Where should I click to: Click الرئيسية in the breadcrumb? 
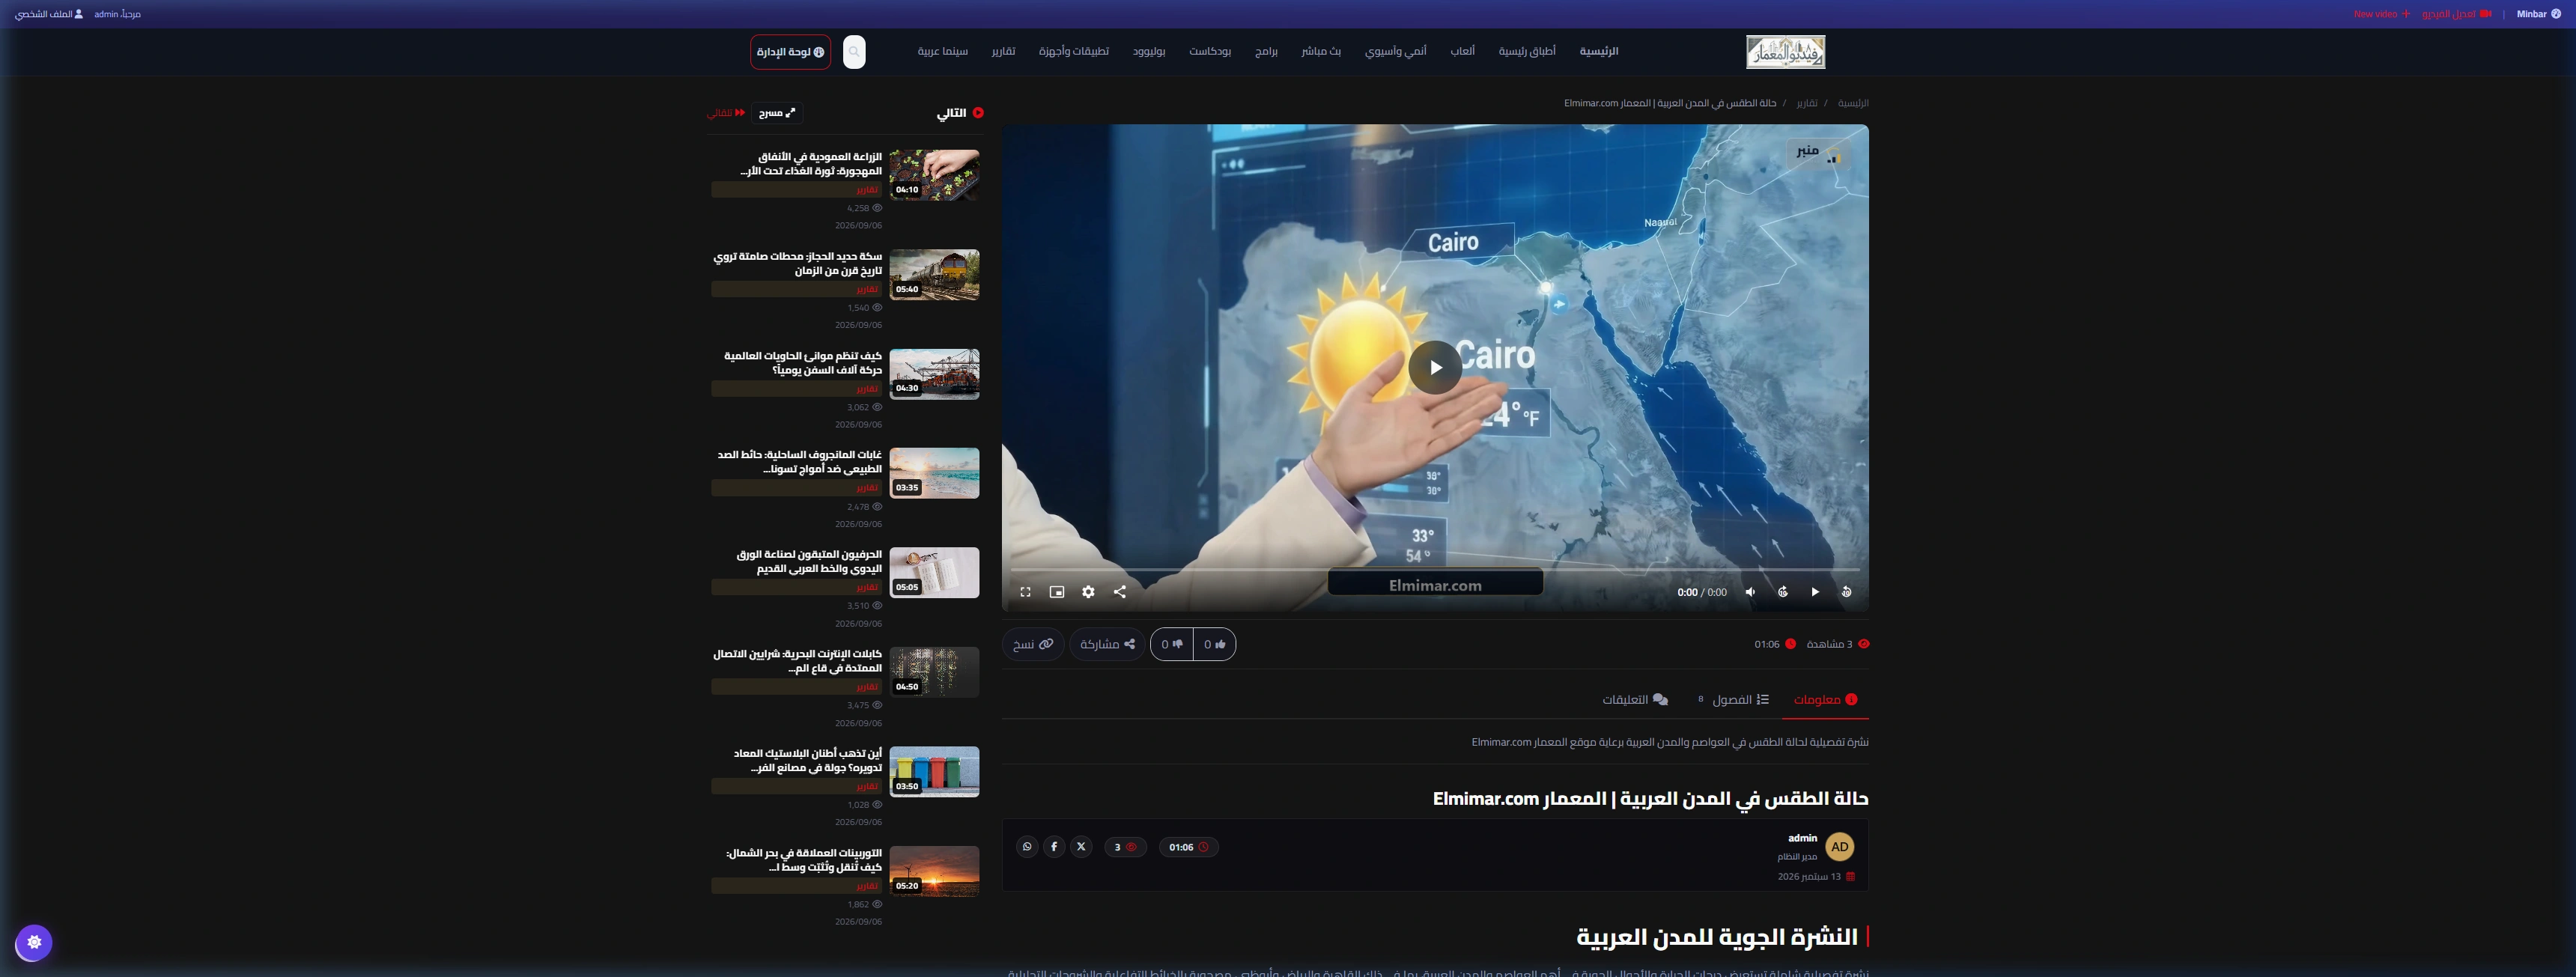click(1853, 103)
